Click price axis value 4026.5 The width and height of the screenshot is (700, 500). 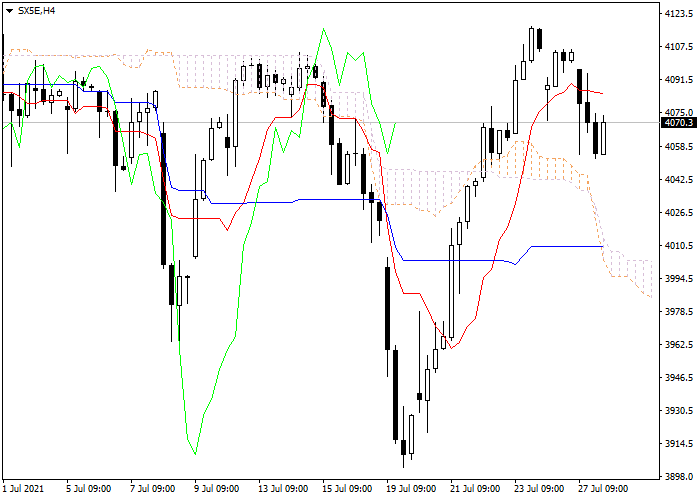point(679,212)
